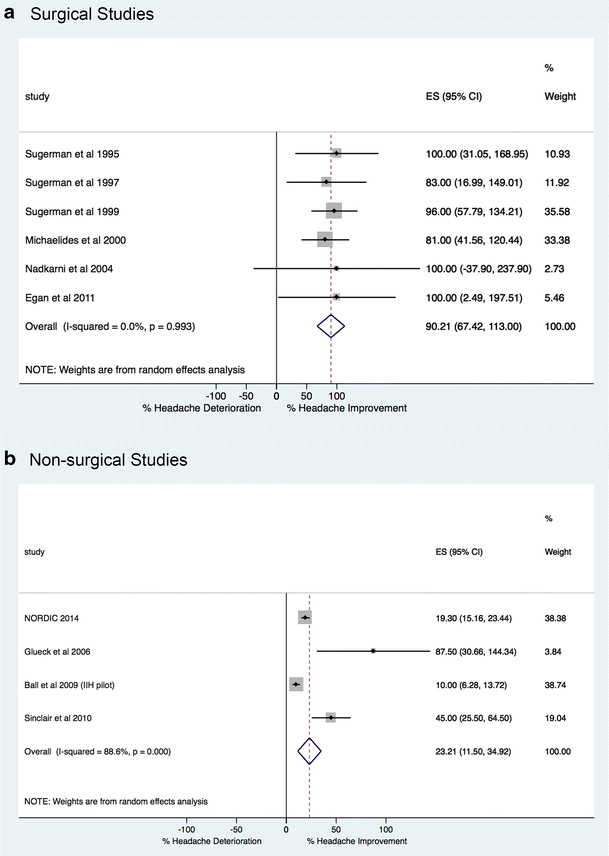
Task: Click the Ball et al 2009 square marker
Action: [x=296, y=684]
